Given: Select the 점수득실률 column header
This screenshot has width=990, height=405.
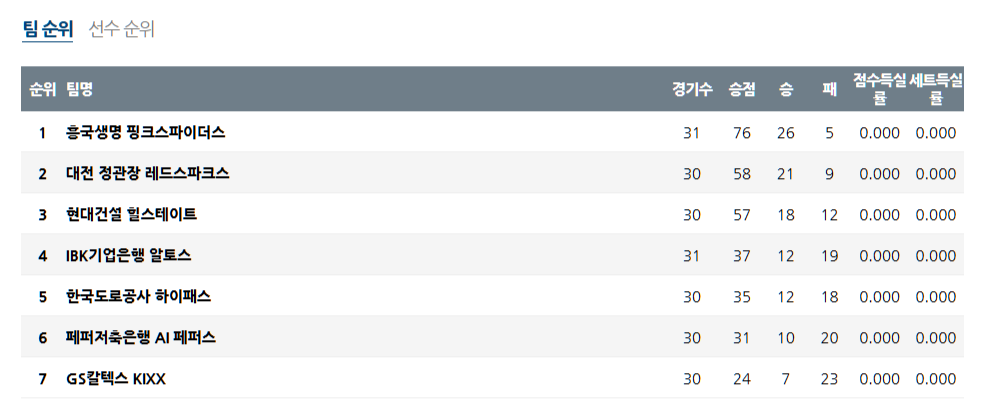Looking at the screenshot, I should [x=879, y=89].
